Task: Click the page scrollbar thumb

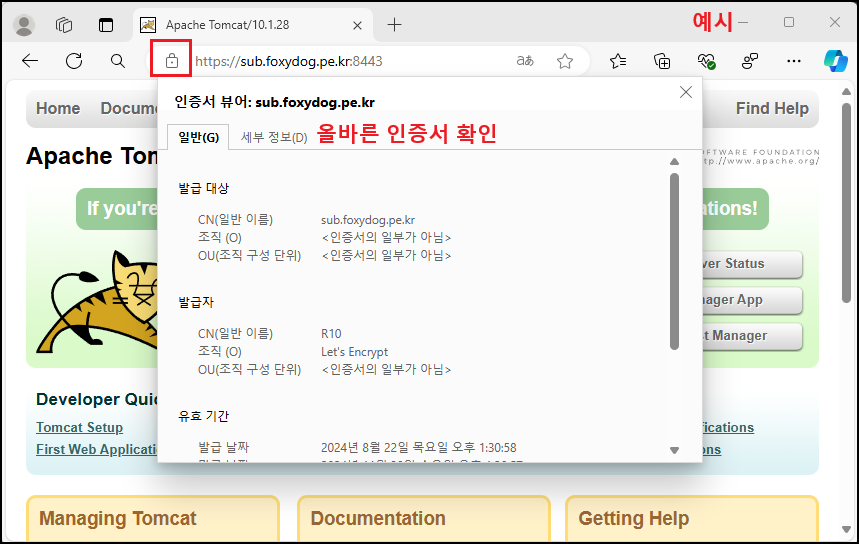Action: click(846, 203)
